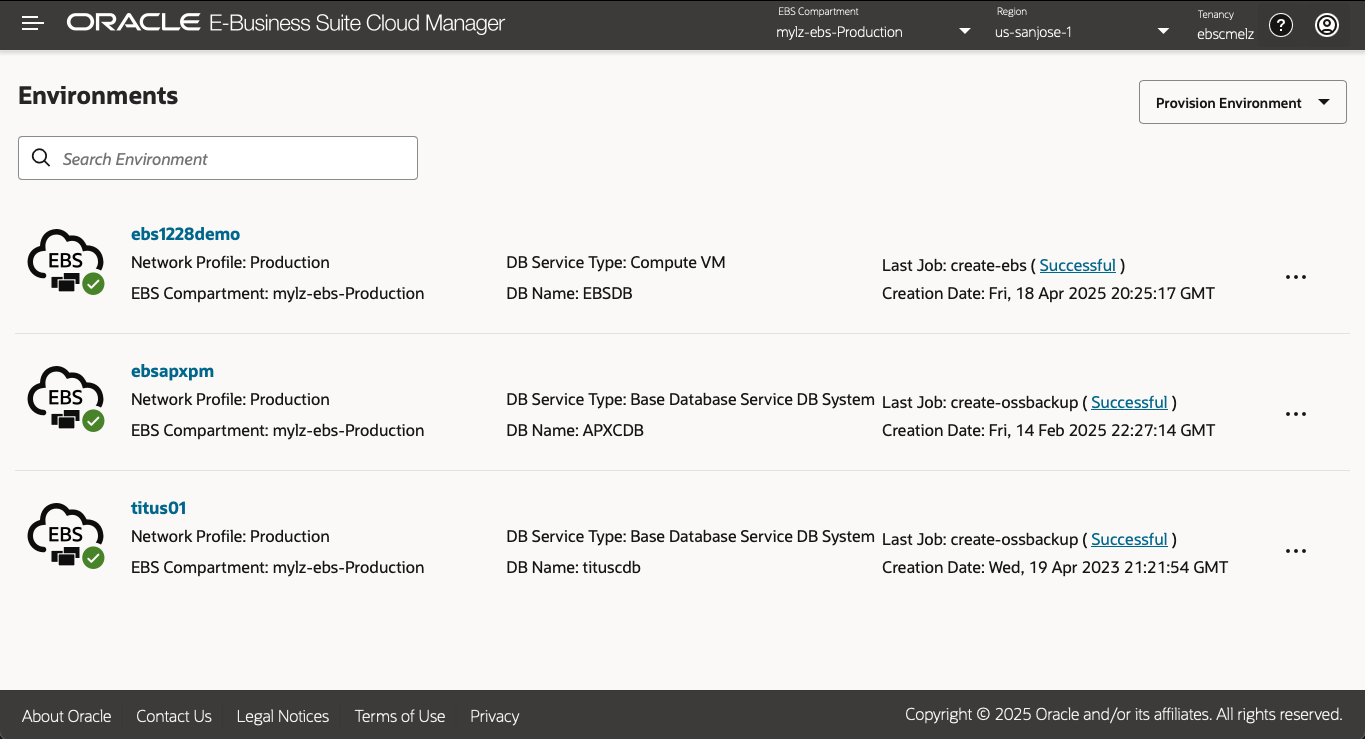Open the navigation hamburger menu
This screenshot has height=739, width=1365.
click(x=31, y=23)
